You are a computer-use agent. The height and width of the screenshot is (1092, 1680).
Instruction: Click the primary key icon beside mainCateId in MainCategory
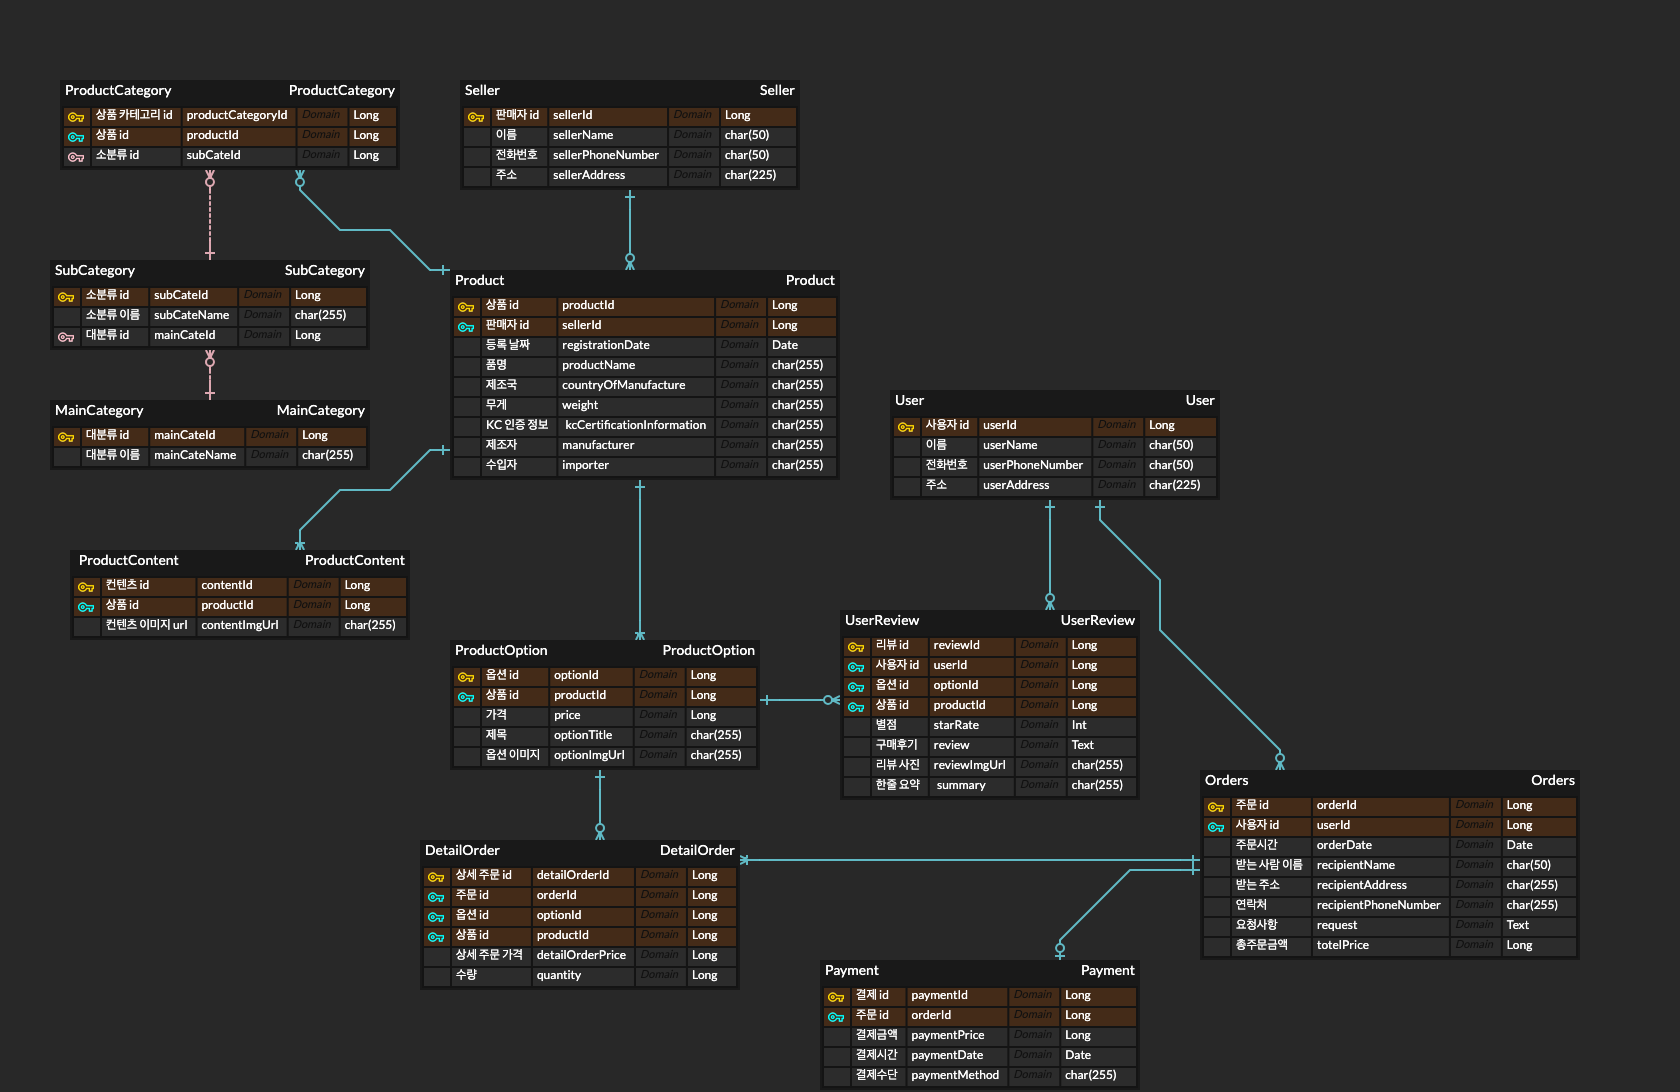(x=66, y=437)
